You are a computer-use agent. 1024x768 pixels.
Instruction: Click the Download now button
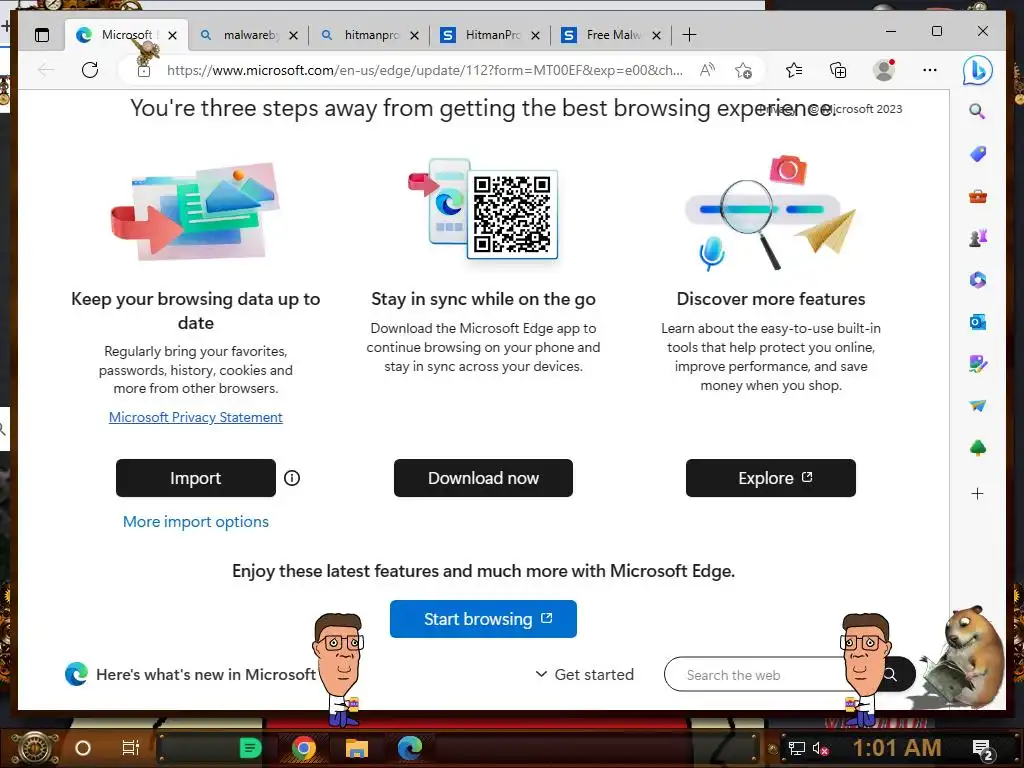[x=483, y=478]
